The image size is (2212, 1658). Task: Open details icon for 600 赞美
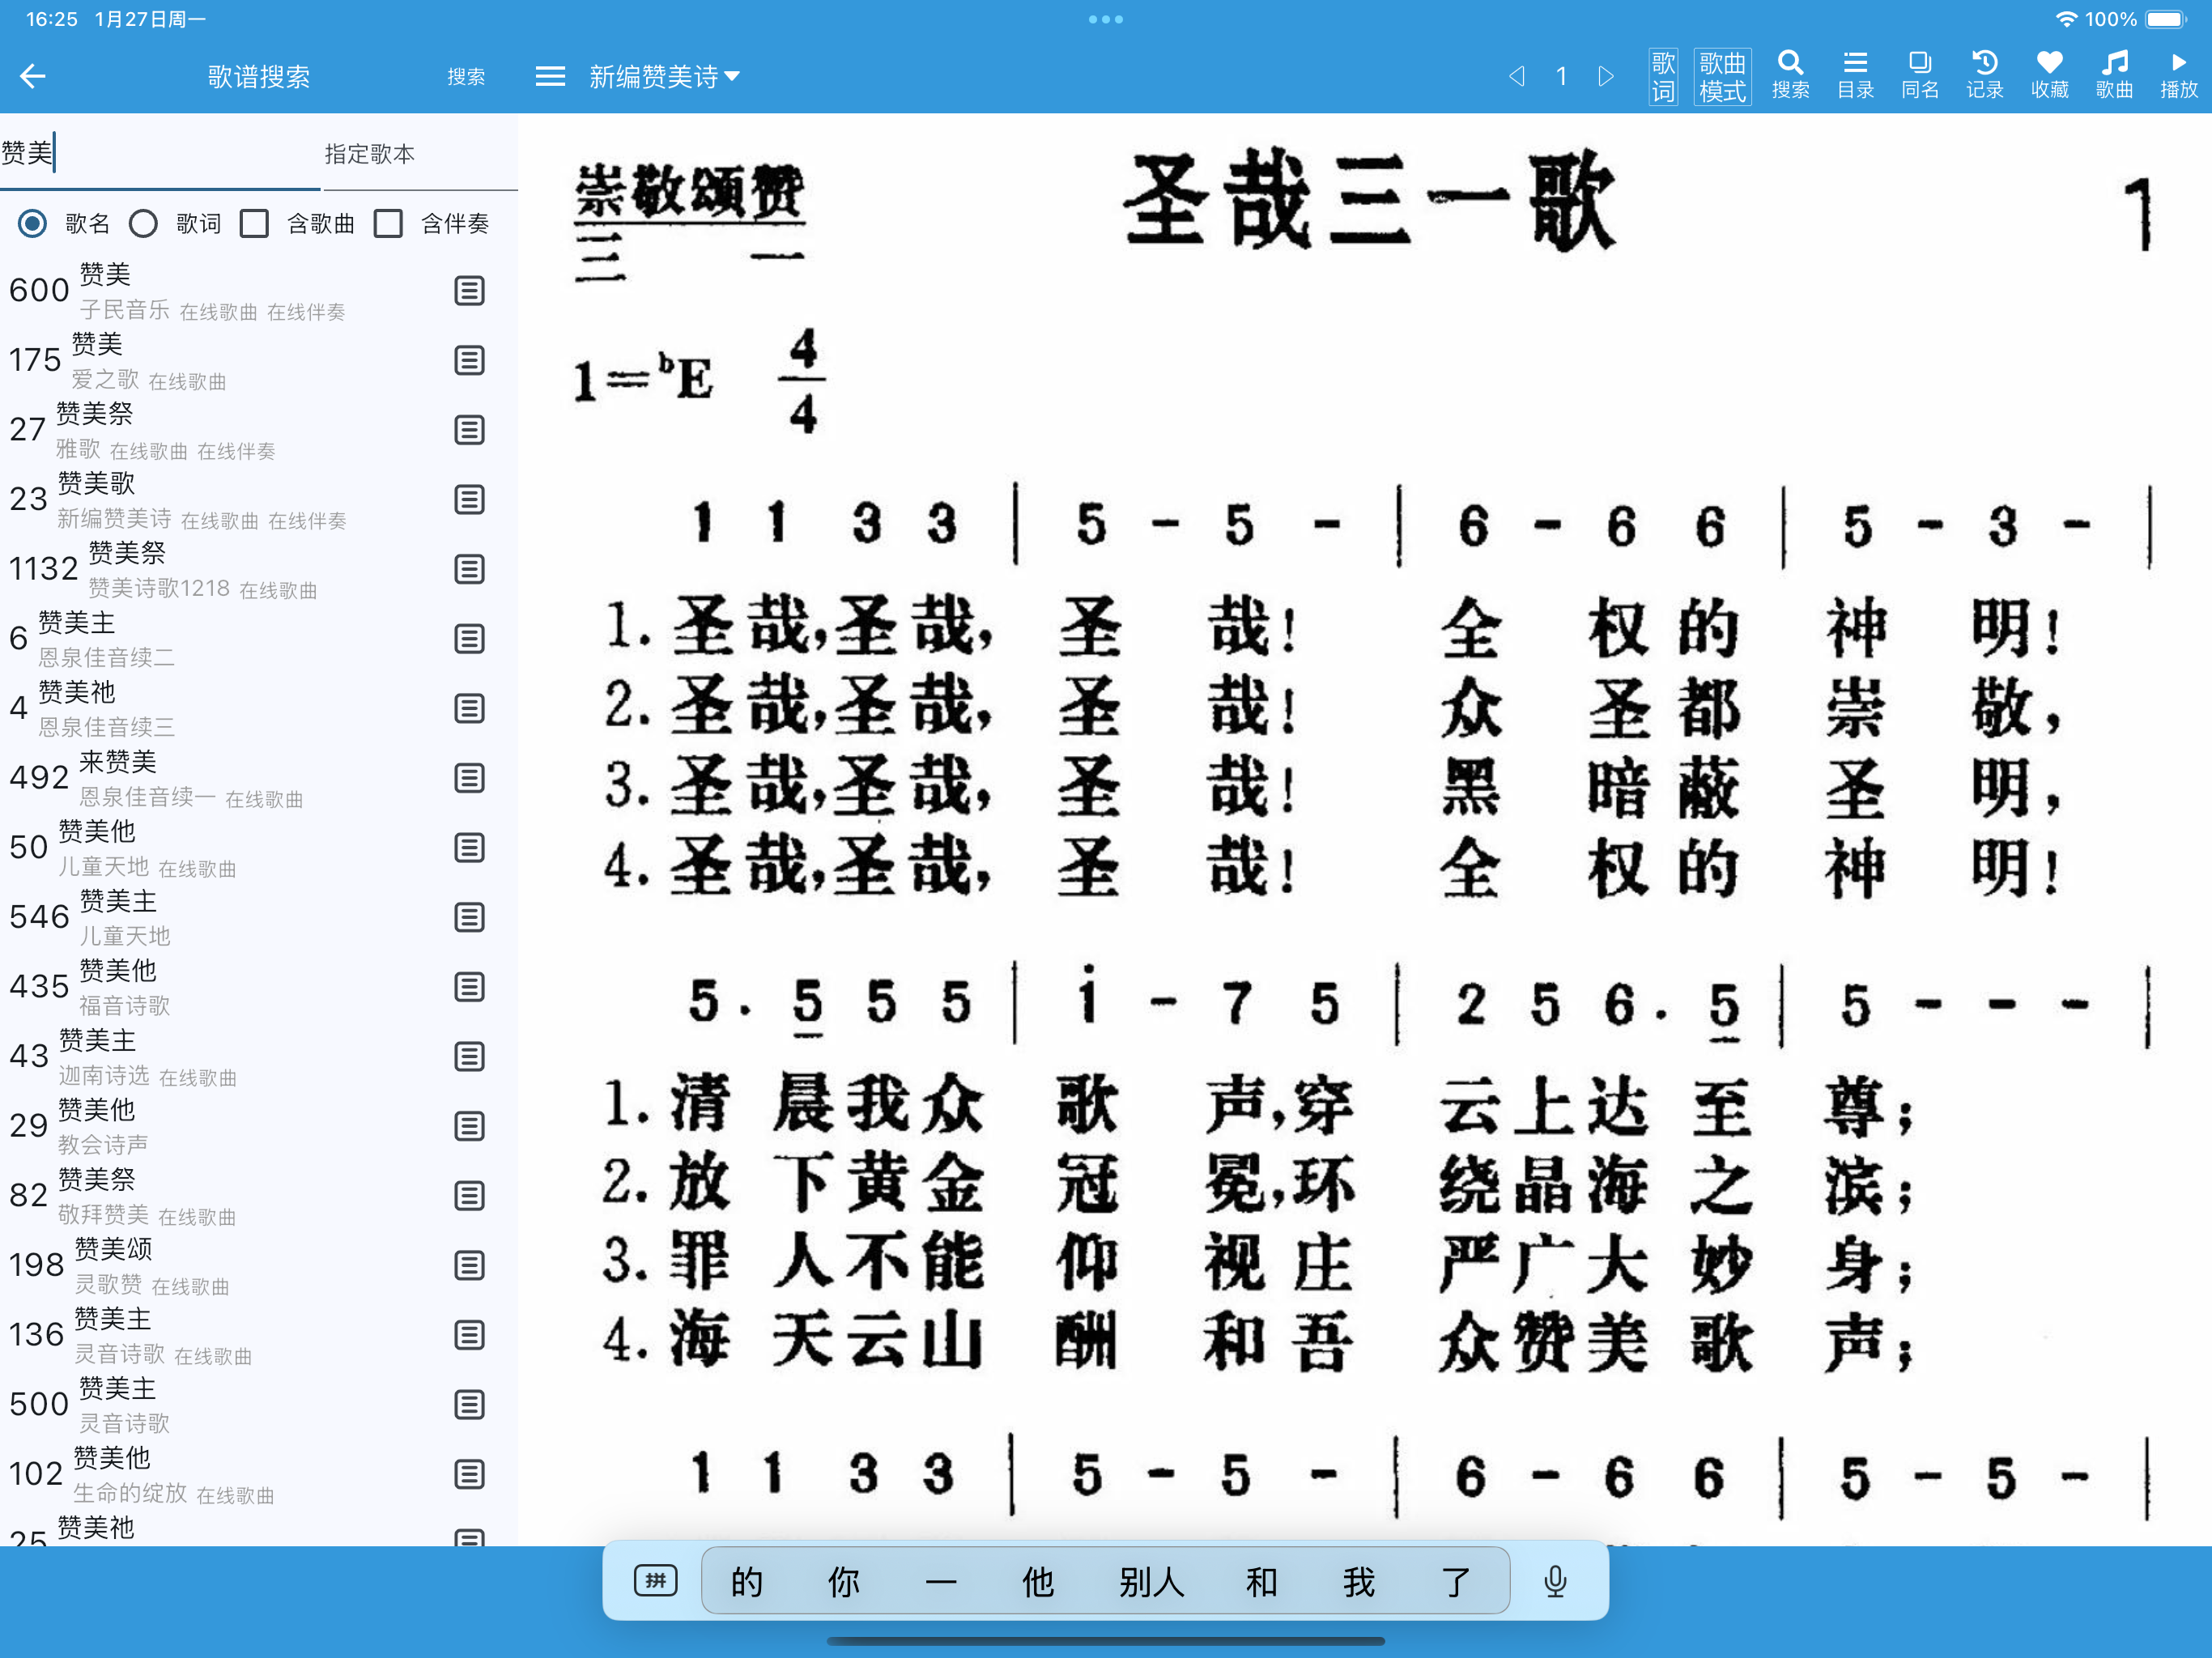click(469, 291)
